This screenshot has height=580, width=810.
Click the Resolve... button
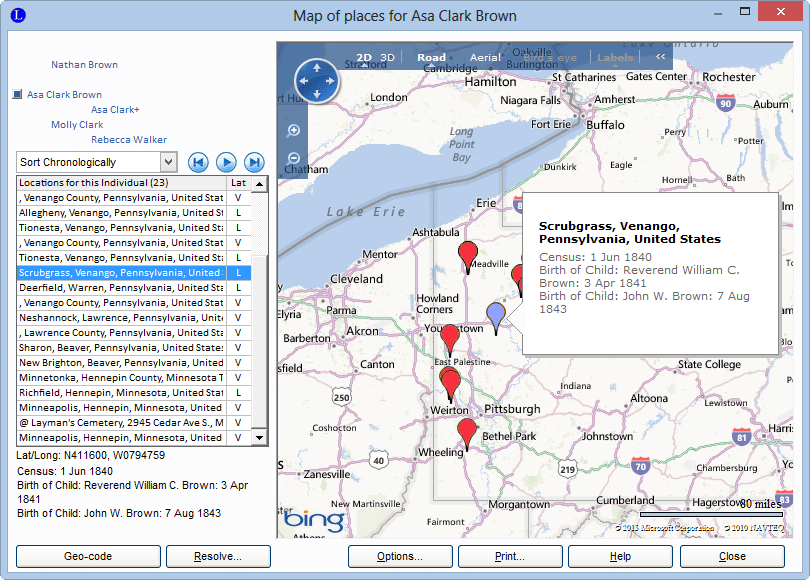[218, 556]
